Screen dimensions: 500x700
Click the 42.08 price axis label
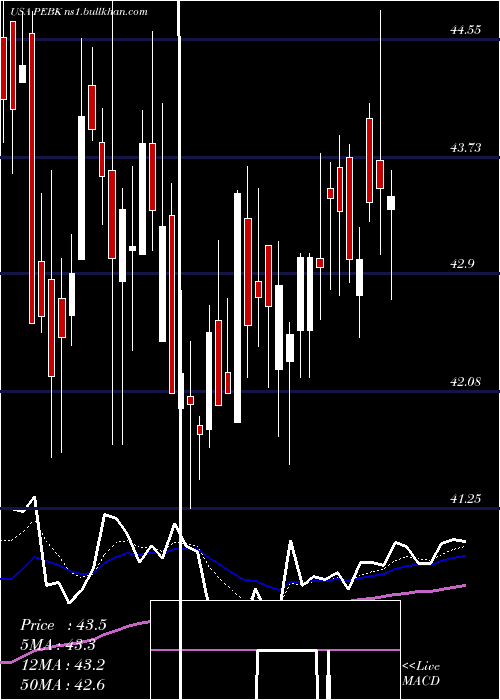pos(466,382)
